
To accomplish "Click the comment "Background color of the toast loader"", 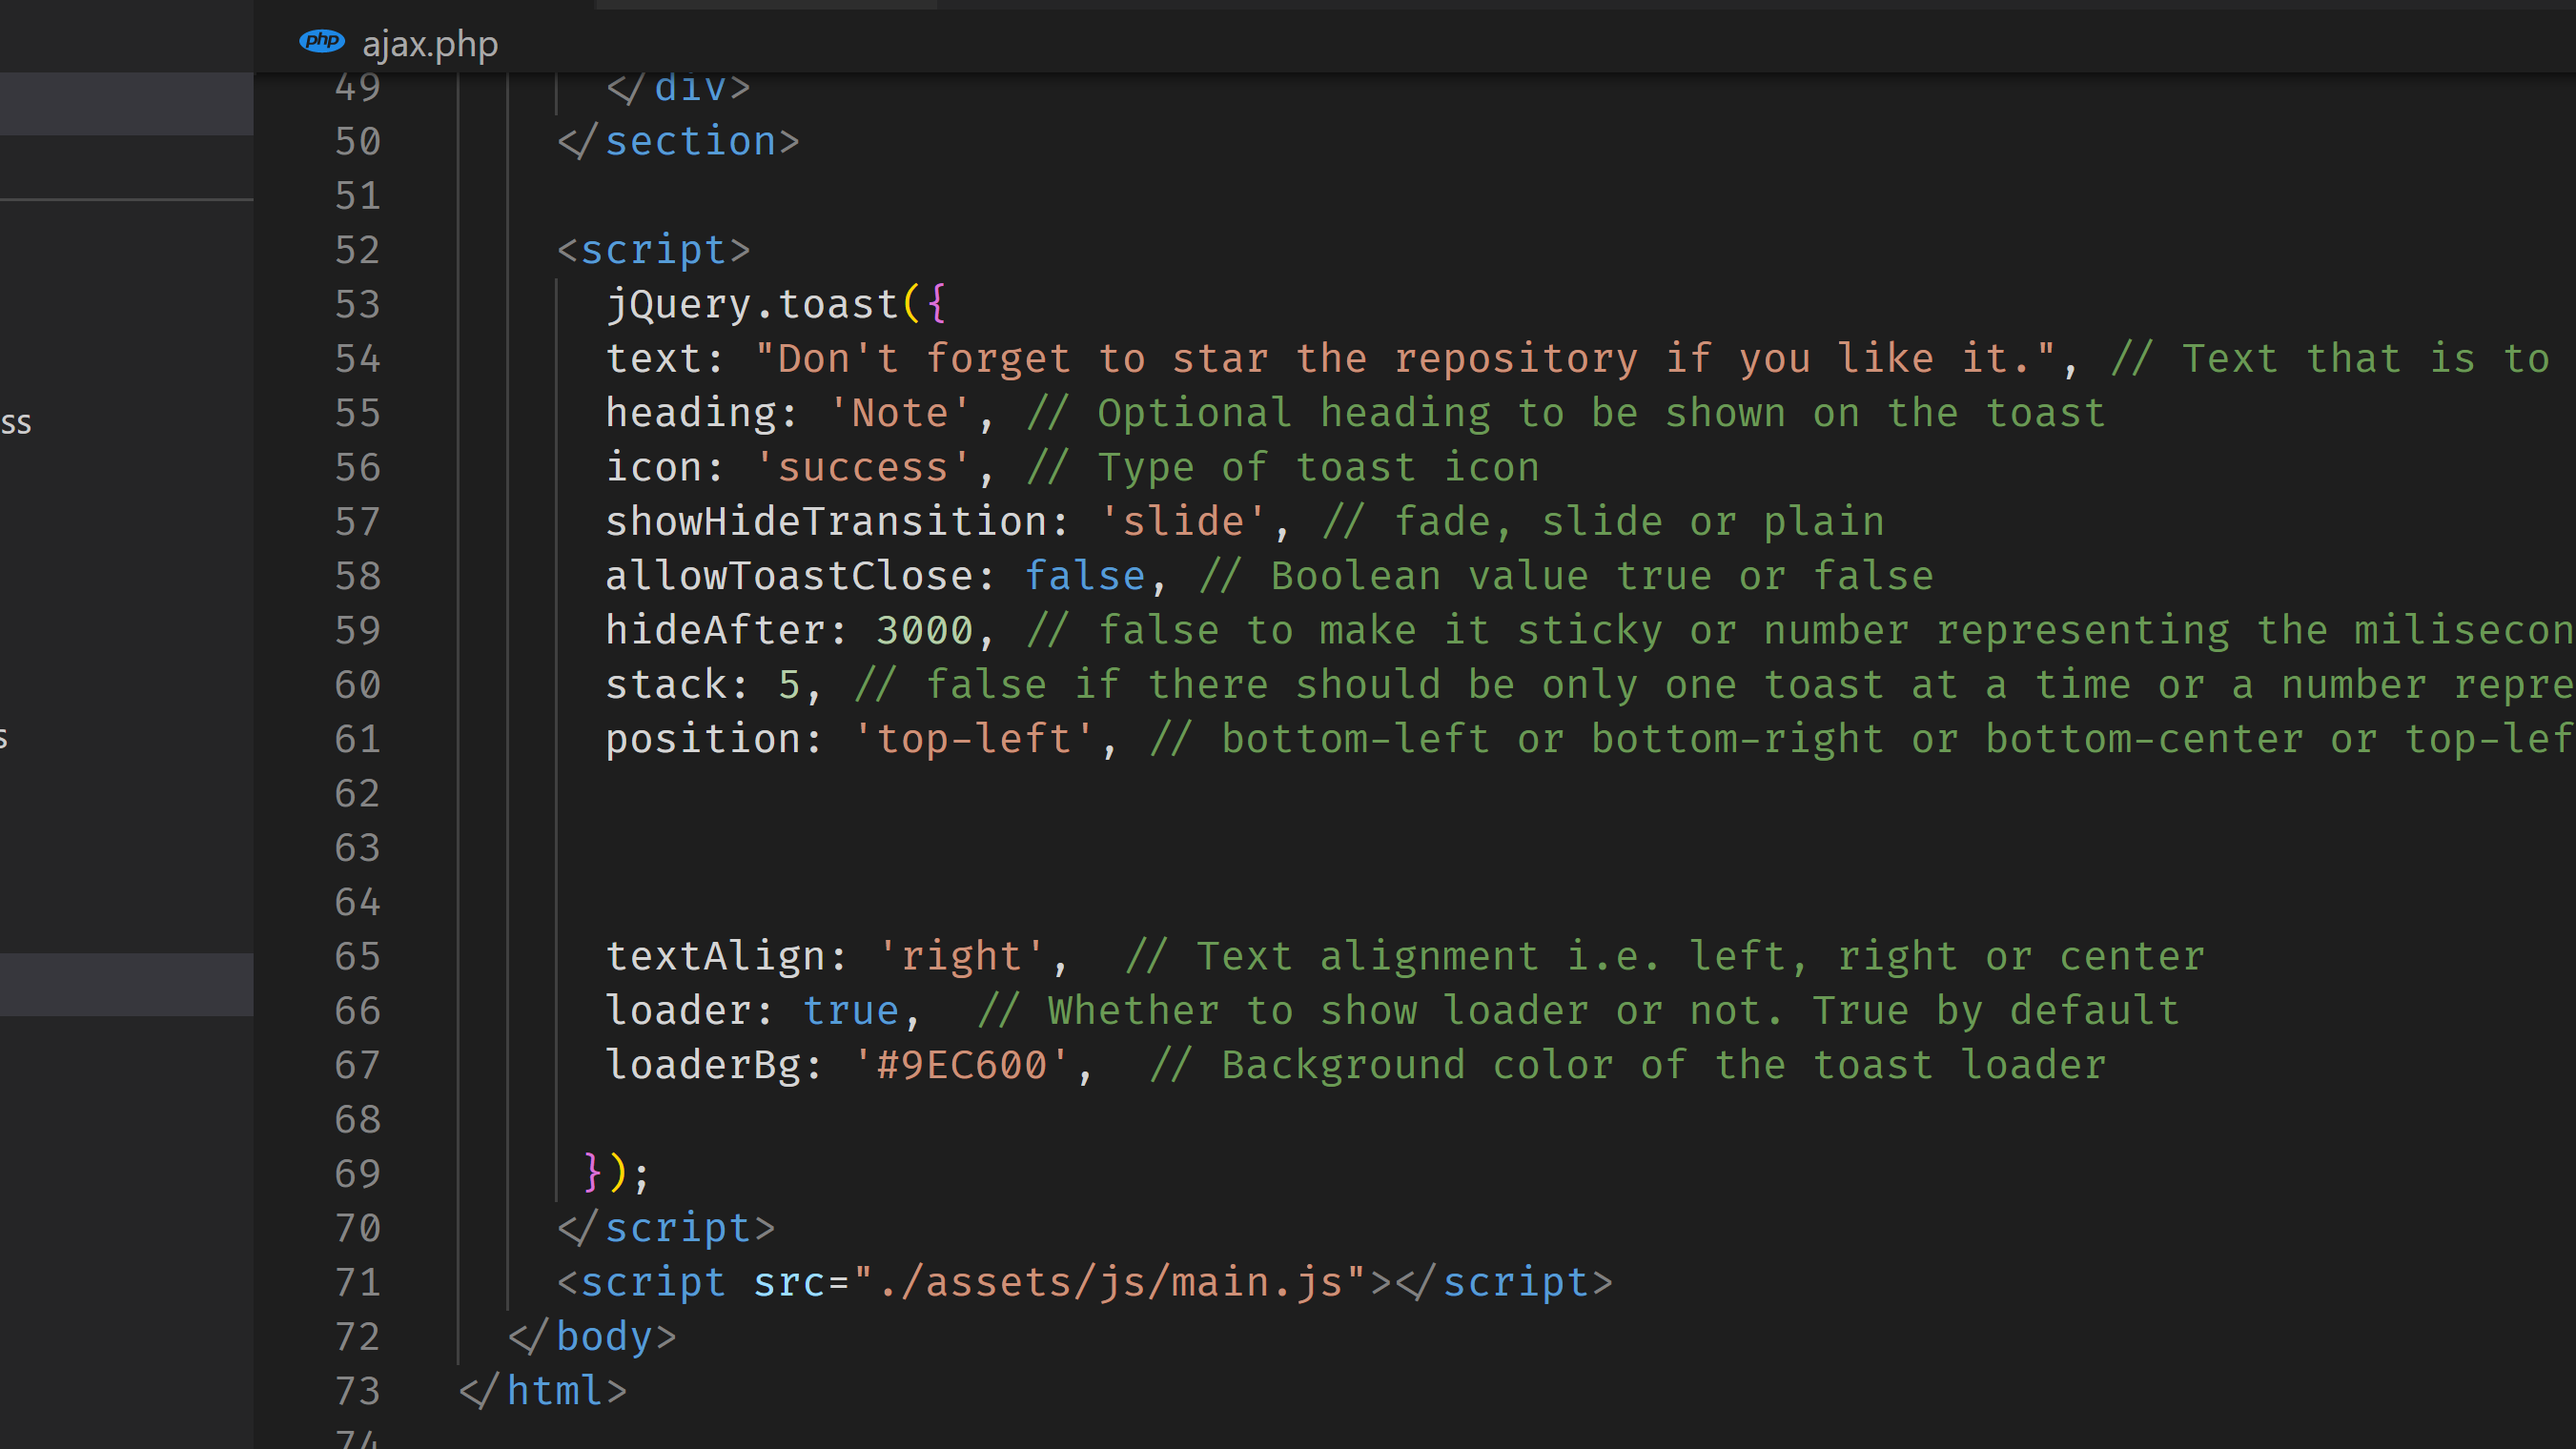I will point(1628,1065).
